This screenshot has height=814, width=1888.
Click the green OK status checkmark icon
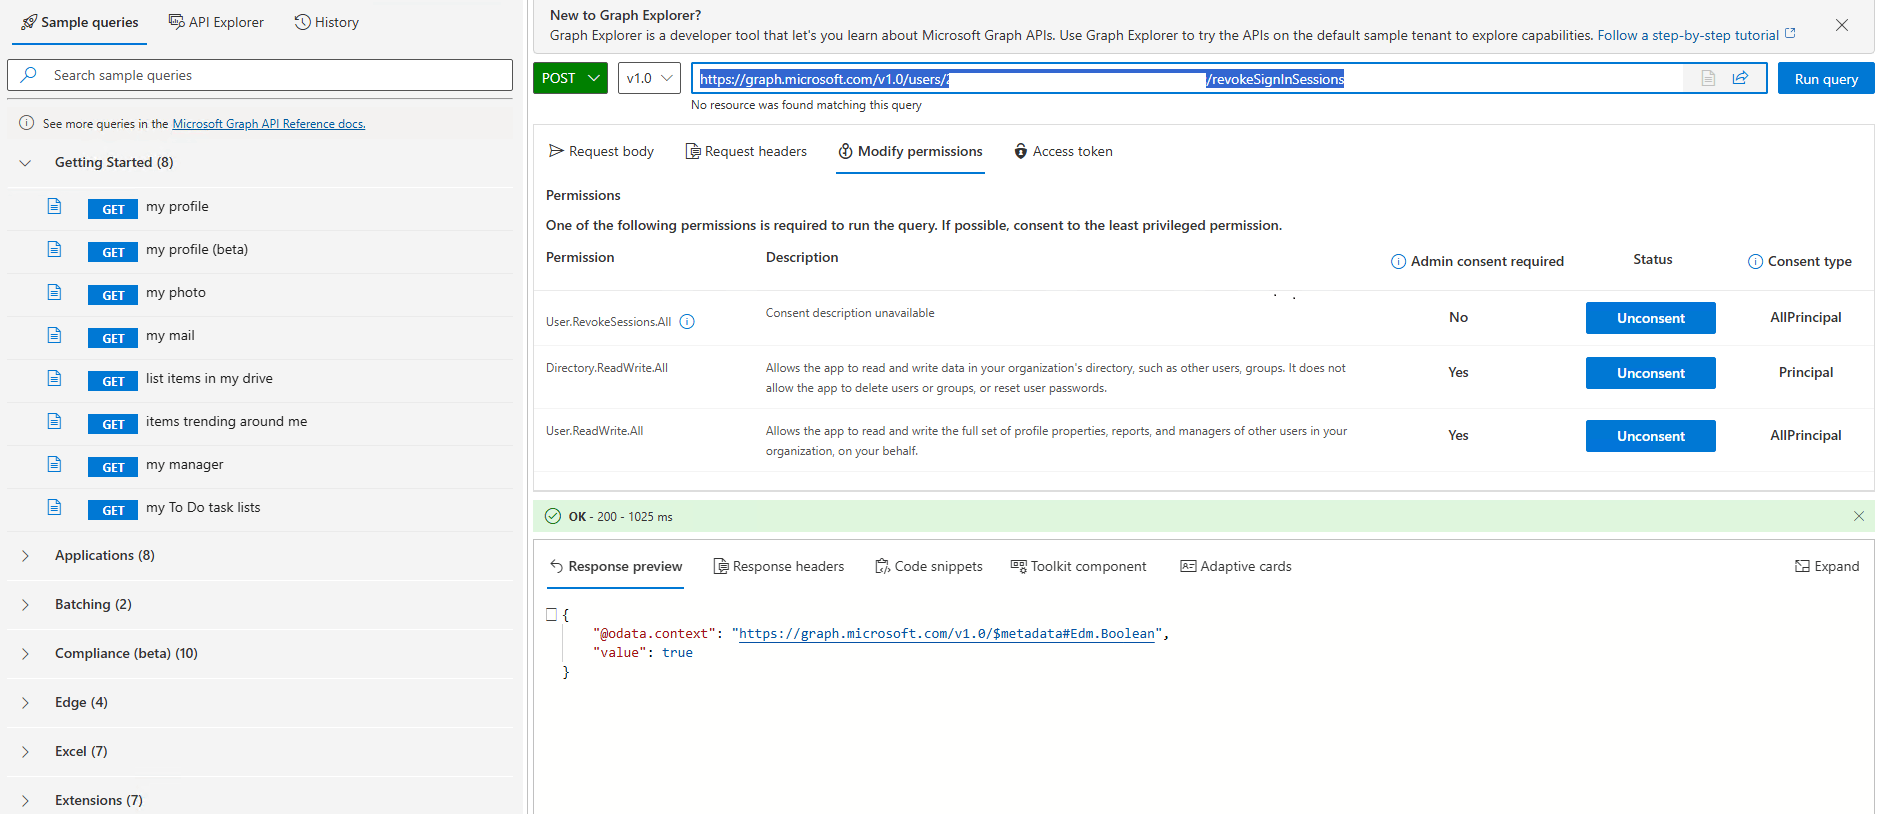pos(553,516)
